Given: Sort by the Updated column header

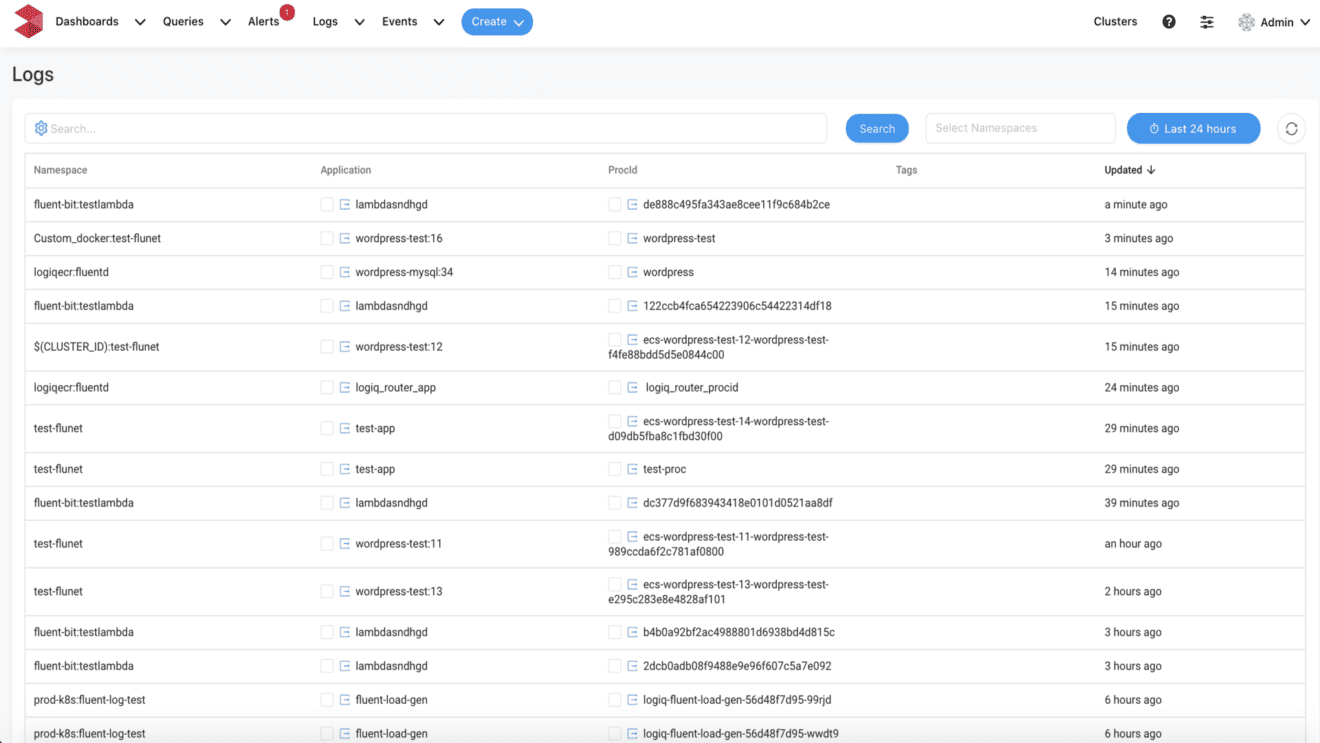Looking at the screenshot, I should tap(1123, 170).
